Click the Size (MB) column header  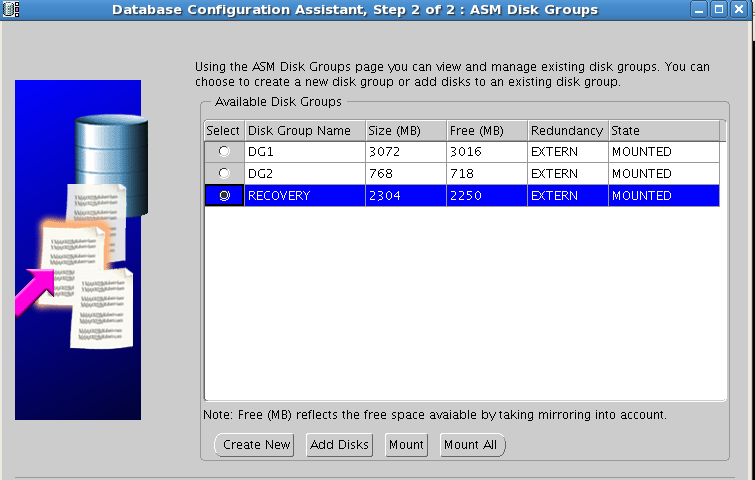click(x=406, y=130)
